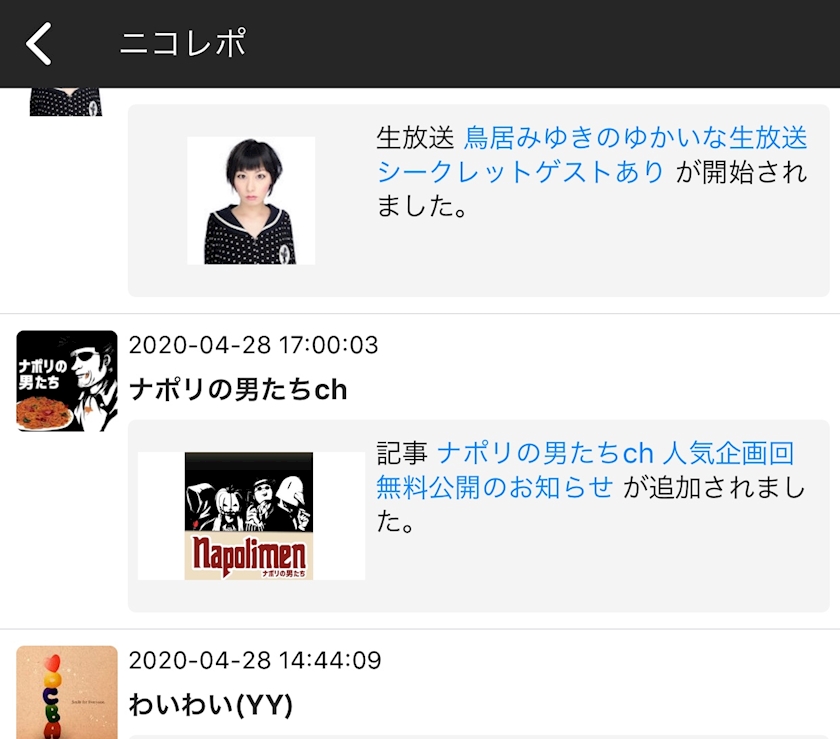Select the わいわい(YY) user name
Viewport: 840px width, 739px height.
pos(211,704)
